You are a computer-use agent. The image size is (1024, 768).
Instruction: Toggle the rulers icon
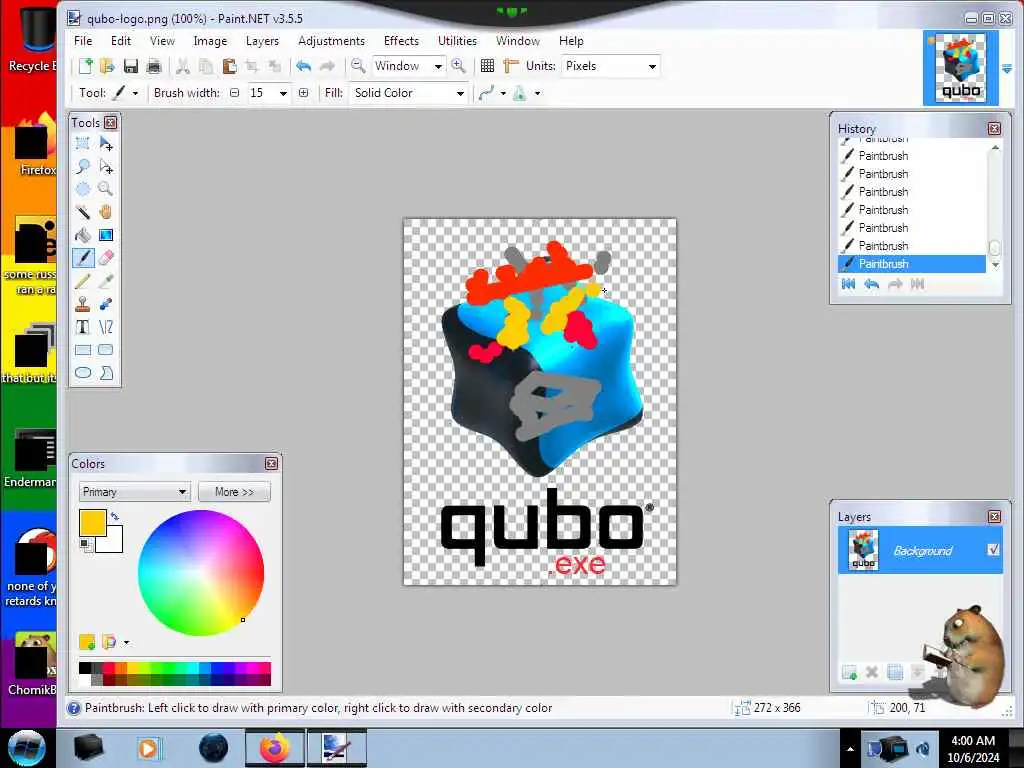[511, 66]
